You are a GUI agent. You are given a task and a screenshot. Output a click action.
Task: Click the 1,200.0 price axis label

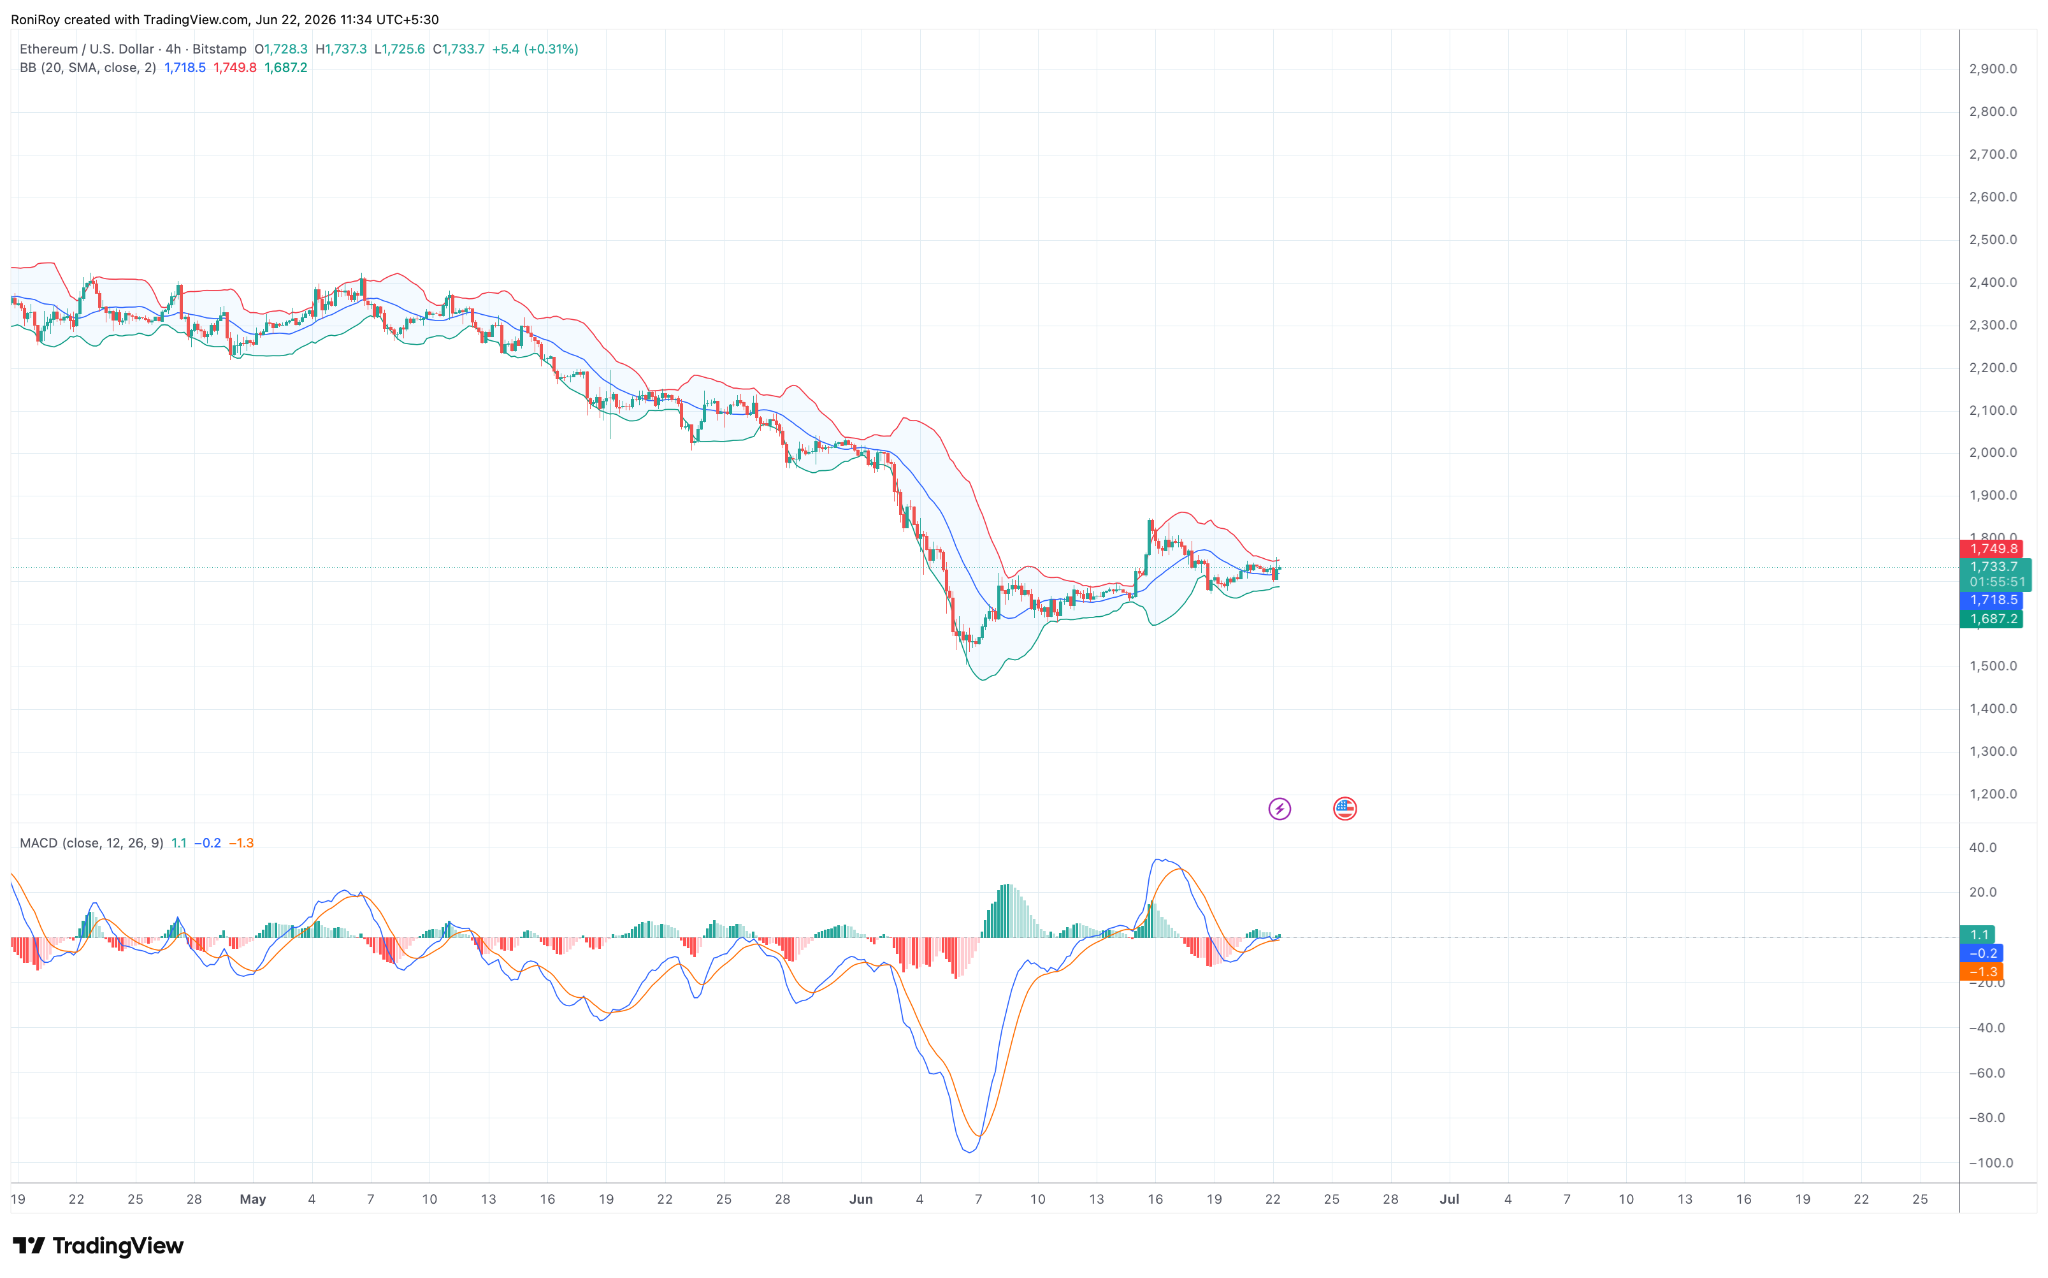tap(1992, 795)
